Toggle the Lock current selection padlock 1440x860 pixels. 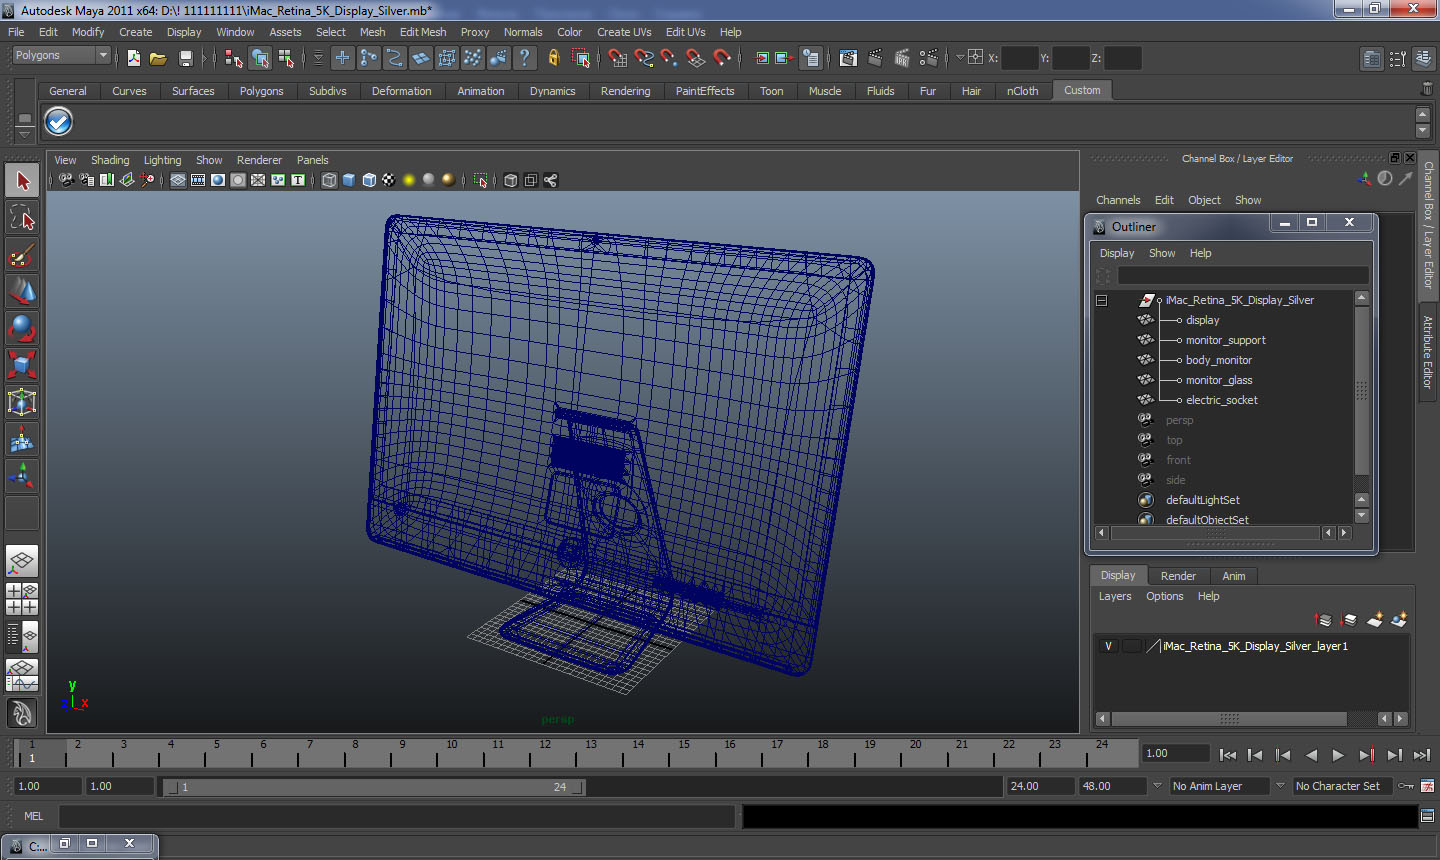554,58
